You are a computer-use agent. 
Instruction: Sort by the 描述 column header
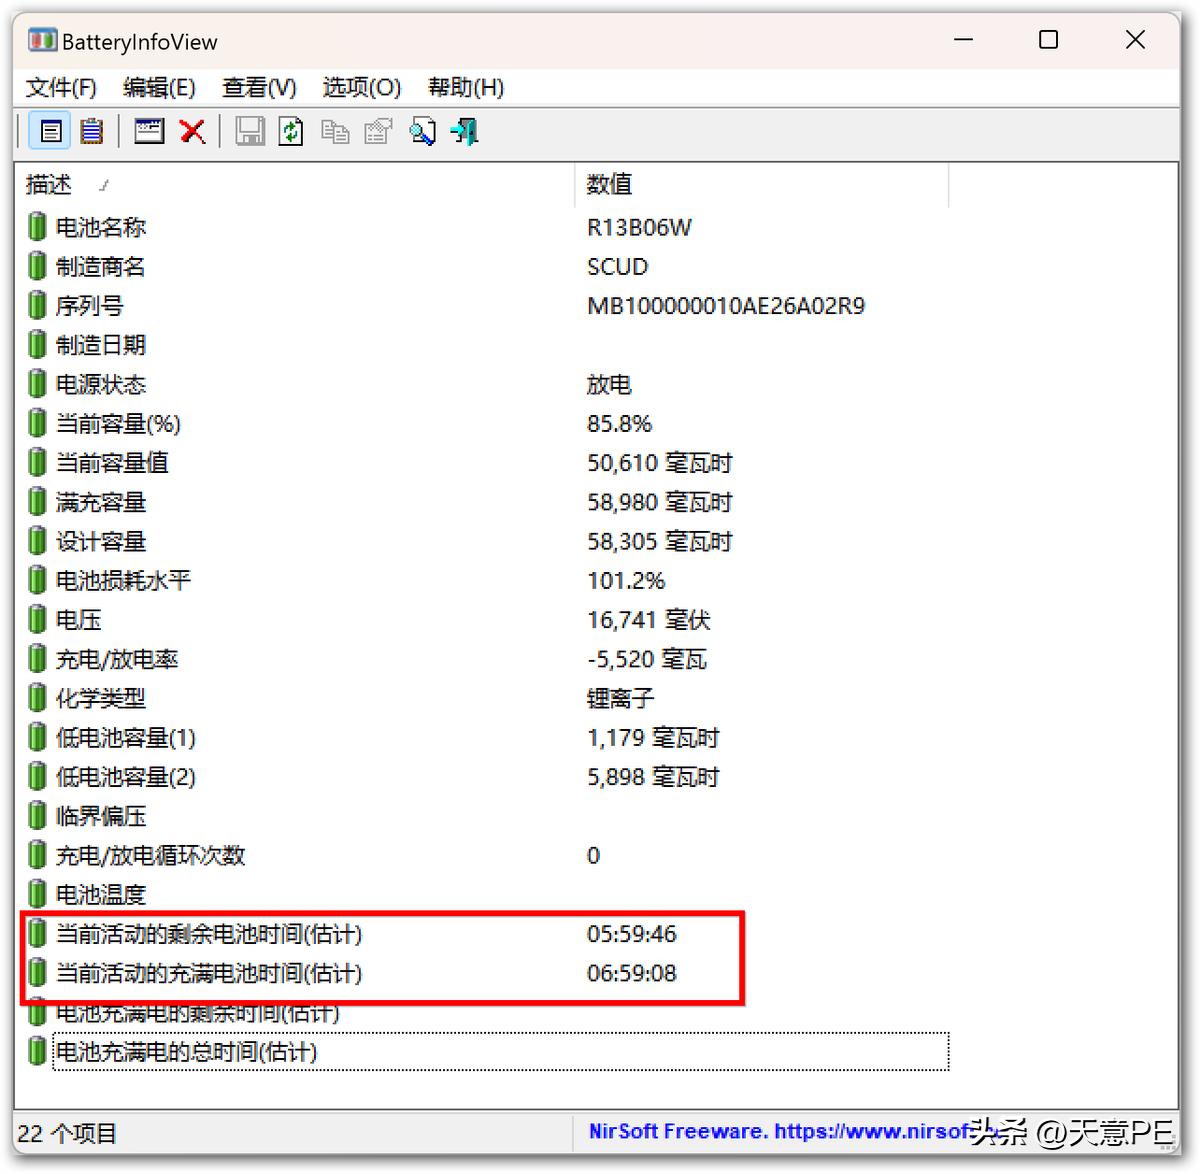point(47,184)
